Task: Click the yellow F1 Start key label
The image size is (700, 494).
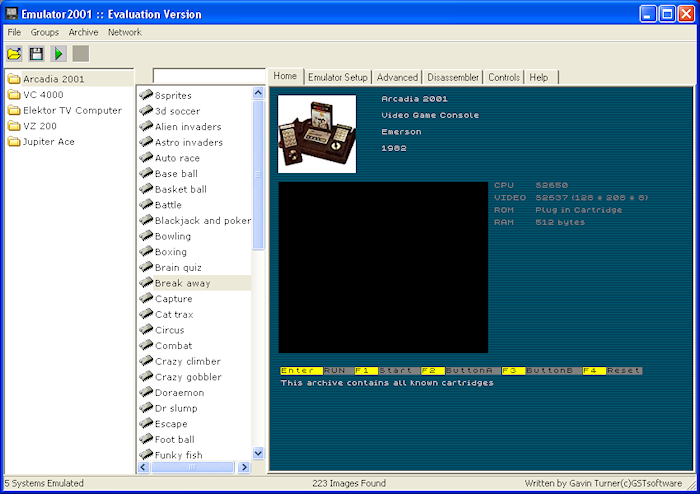Action: coord(366,370)
